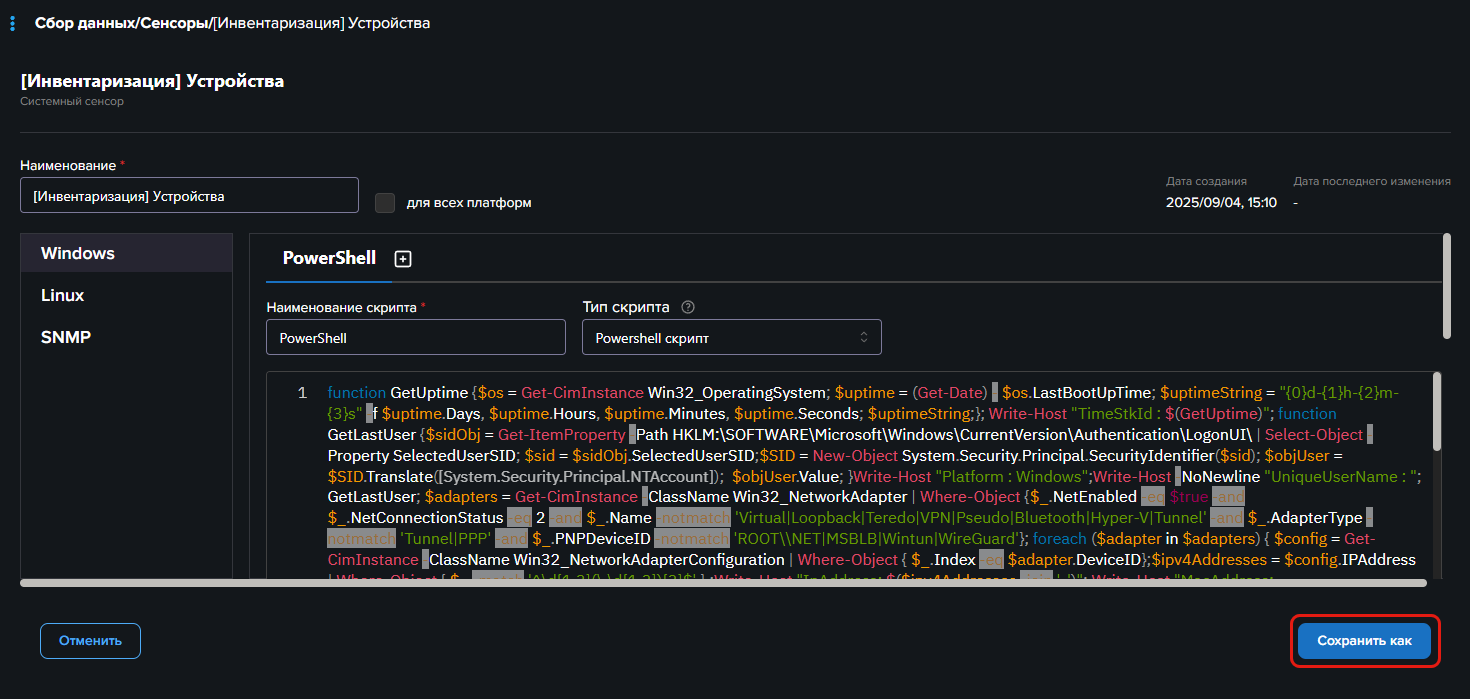Click the outer panel vertical scrollbar
The image size is (1470, 699).
(x=1447, y=286)
